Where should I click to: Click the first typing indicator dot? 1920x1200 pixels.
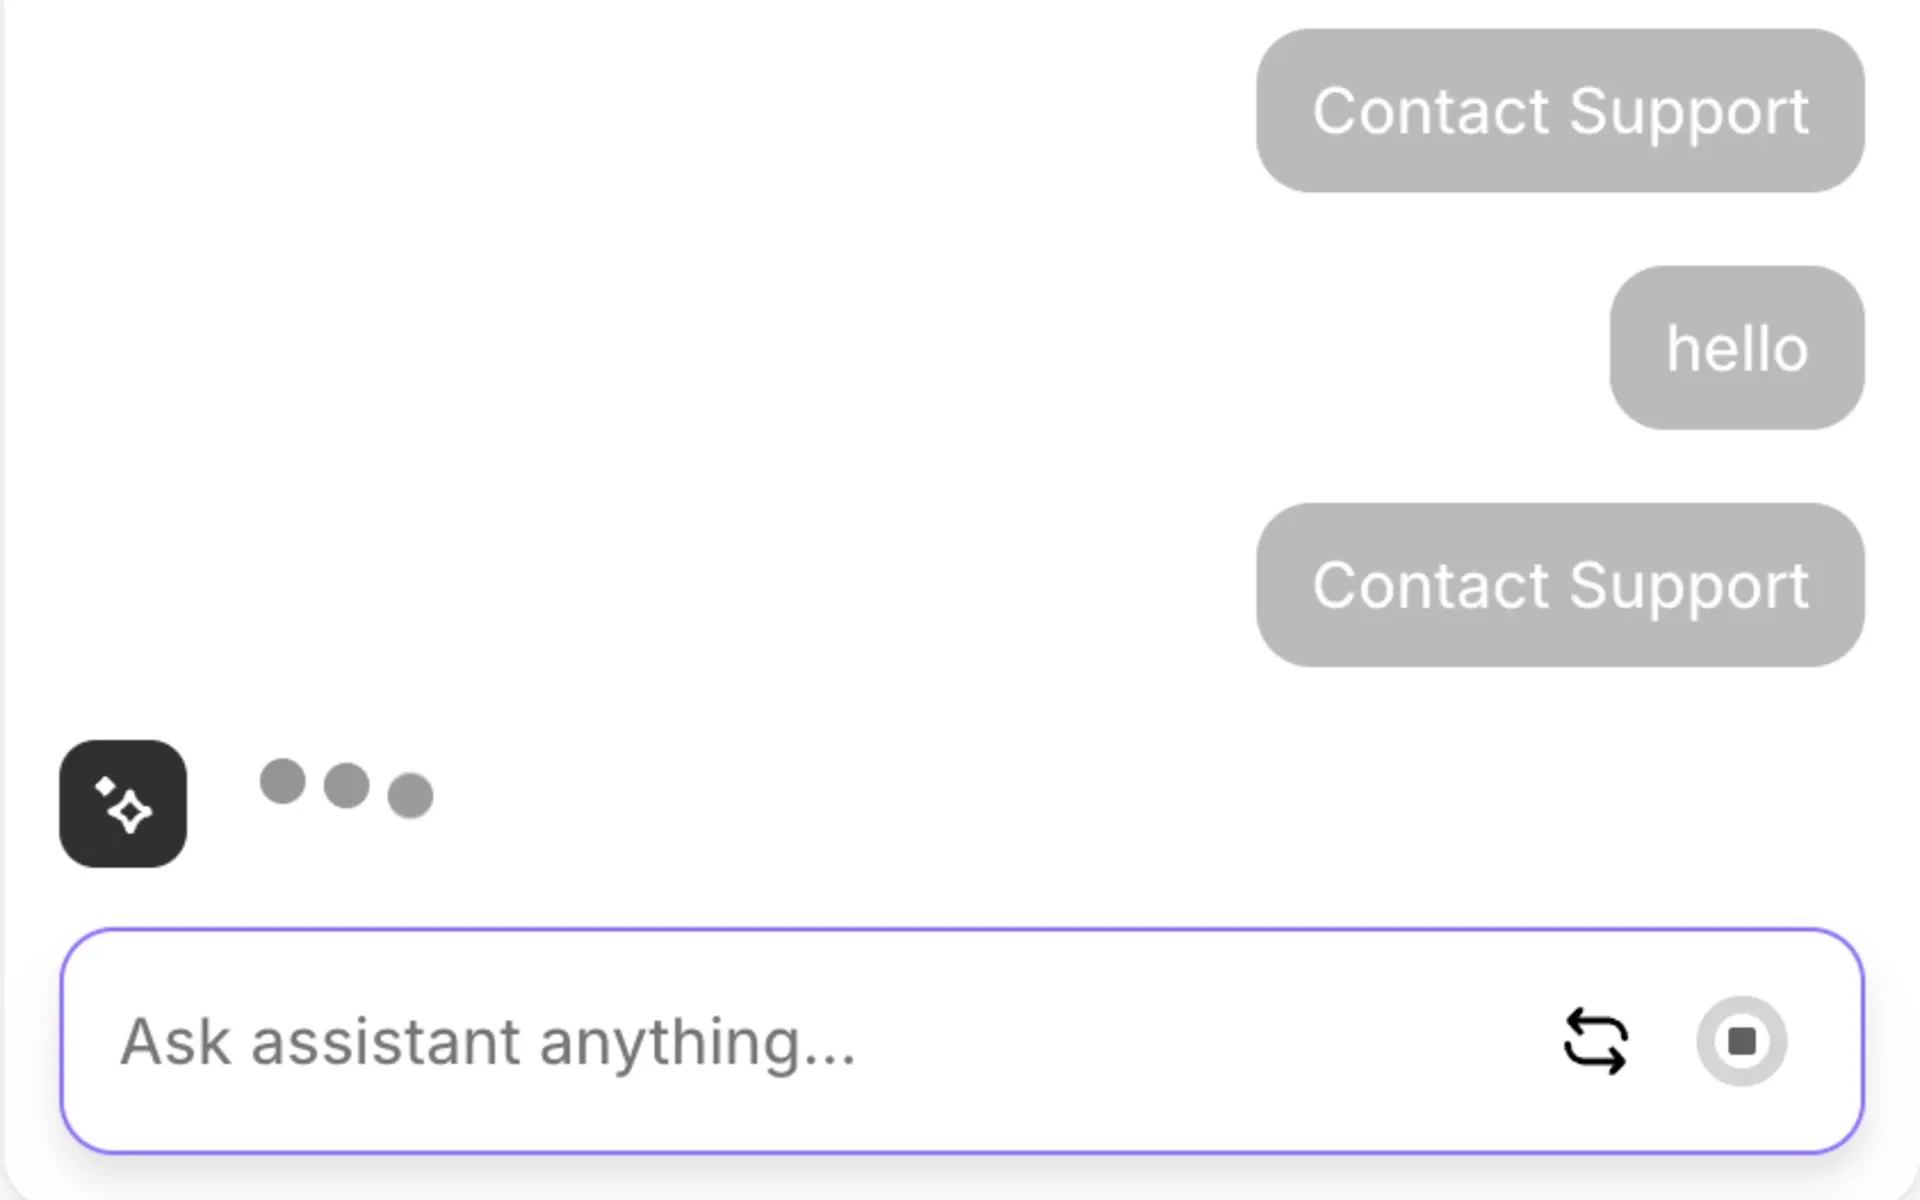pyautogui.click(x=281, y=783)
